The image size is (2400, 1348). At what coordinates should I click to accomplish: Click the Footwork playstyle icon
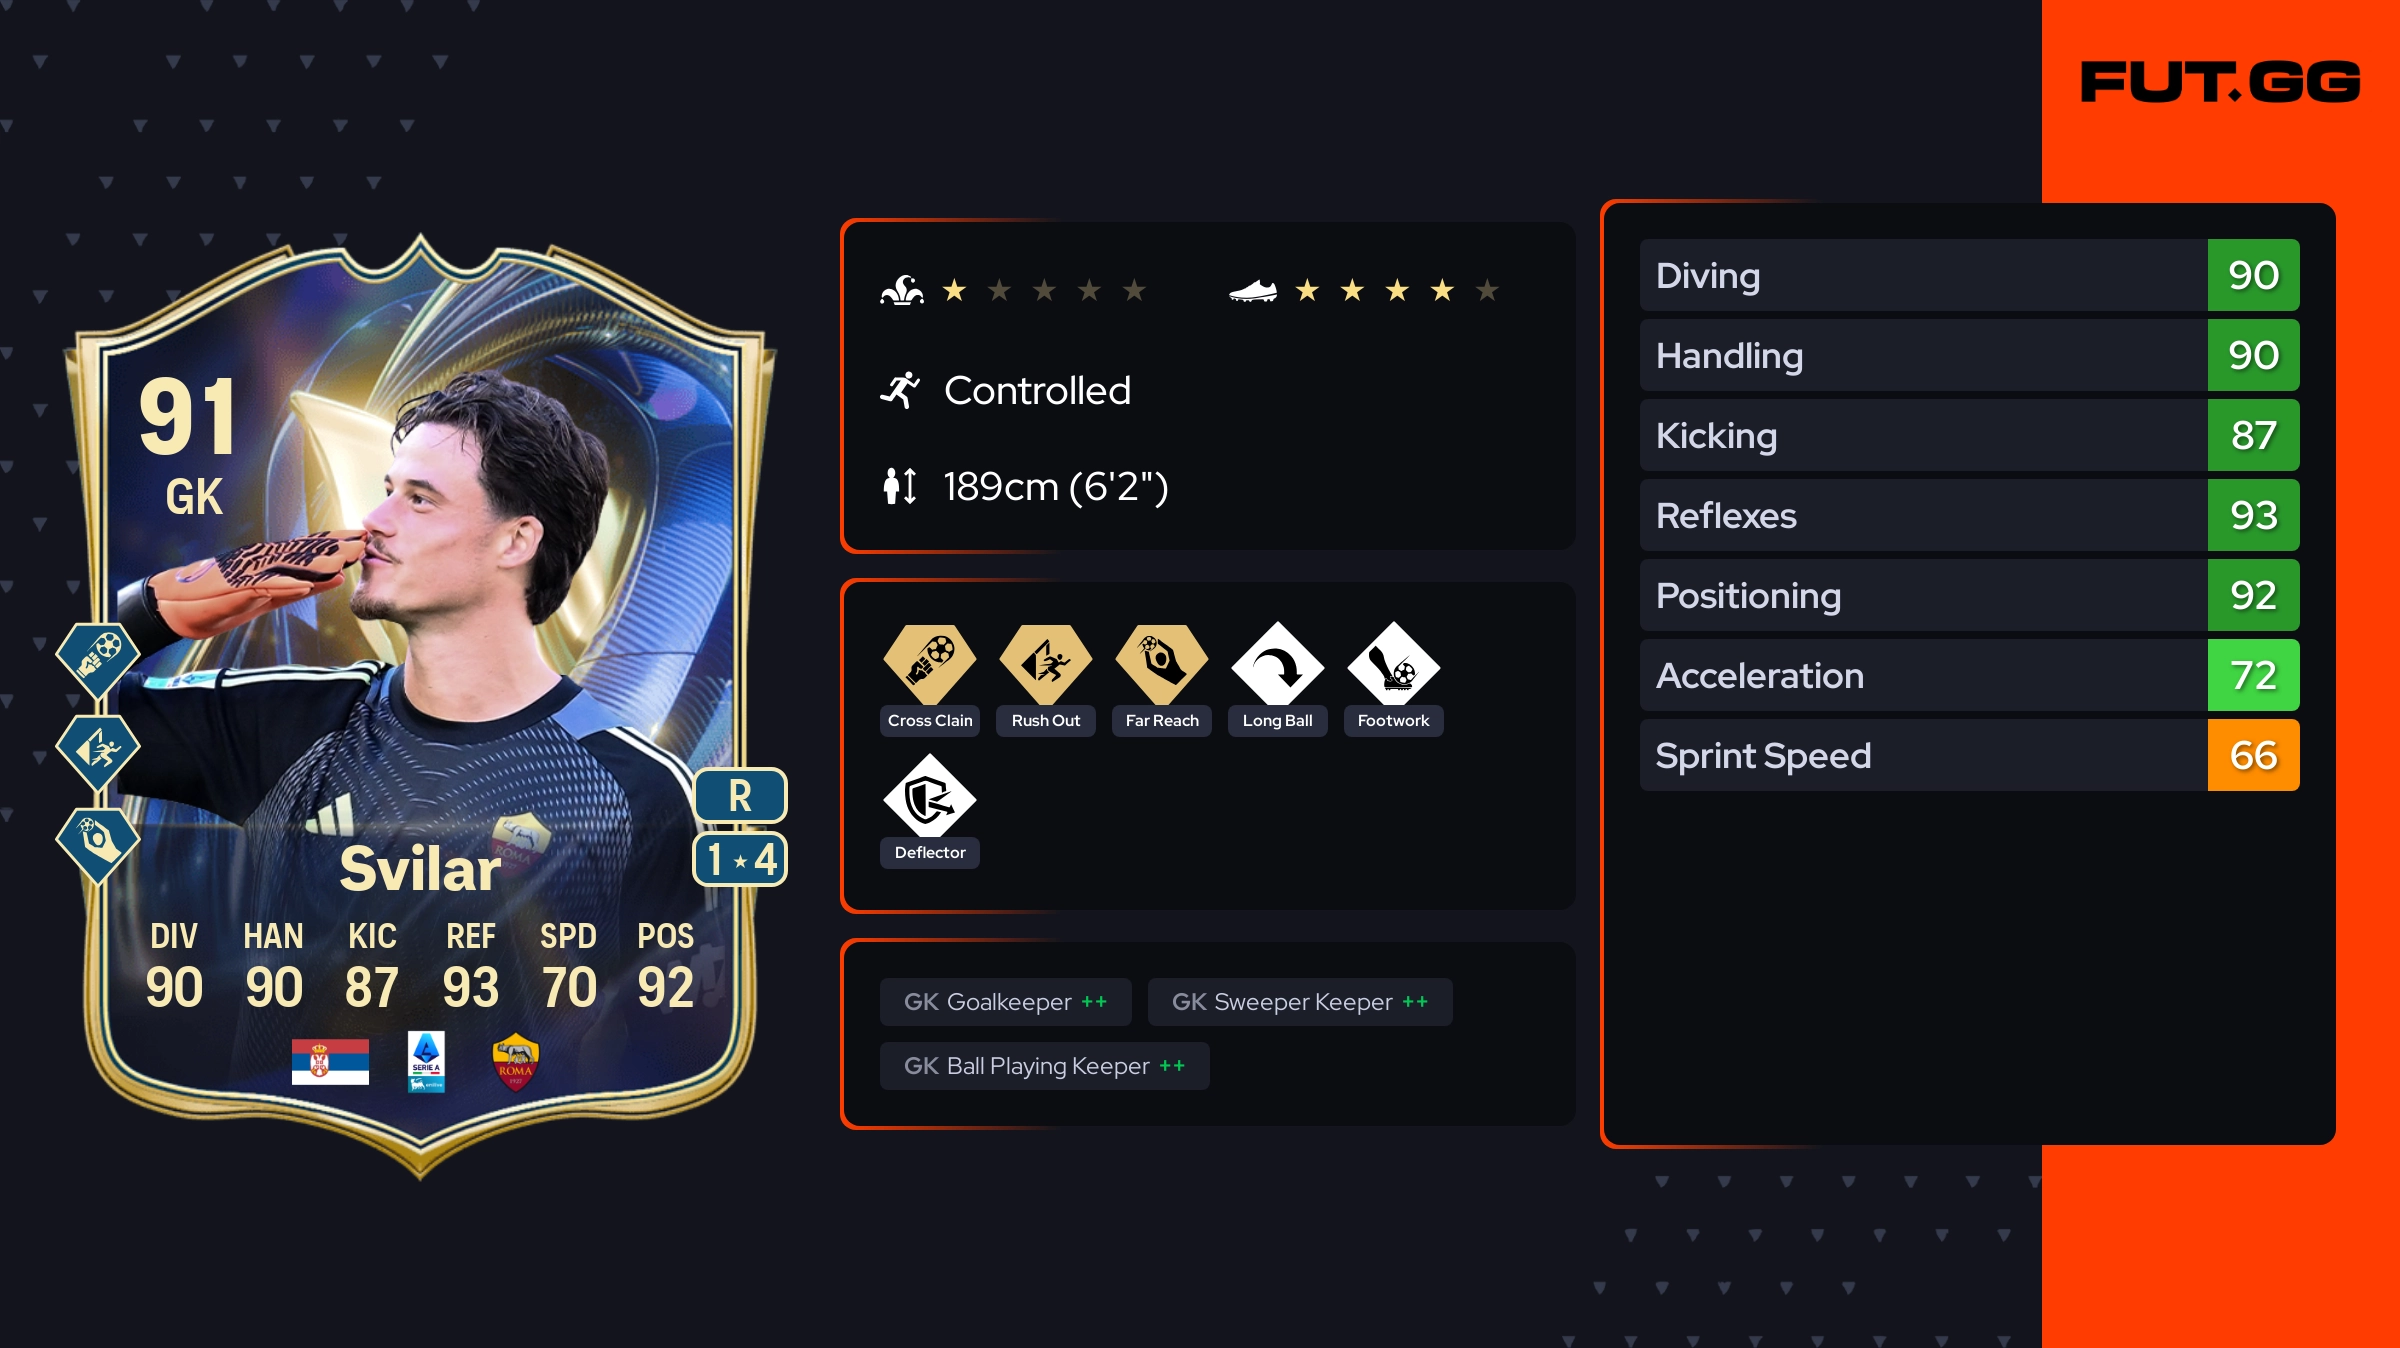(x=1394, y=664)
